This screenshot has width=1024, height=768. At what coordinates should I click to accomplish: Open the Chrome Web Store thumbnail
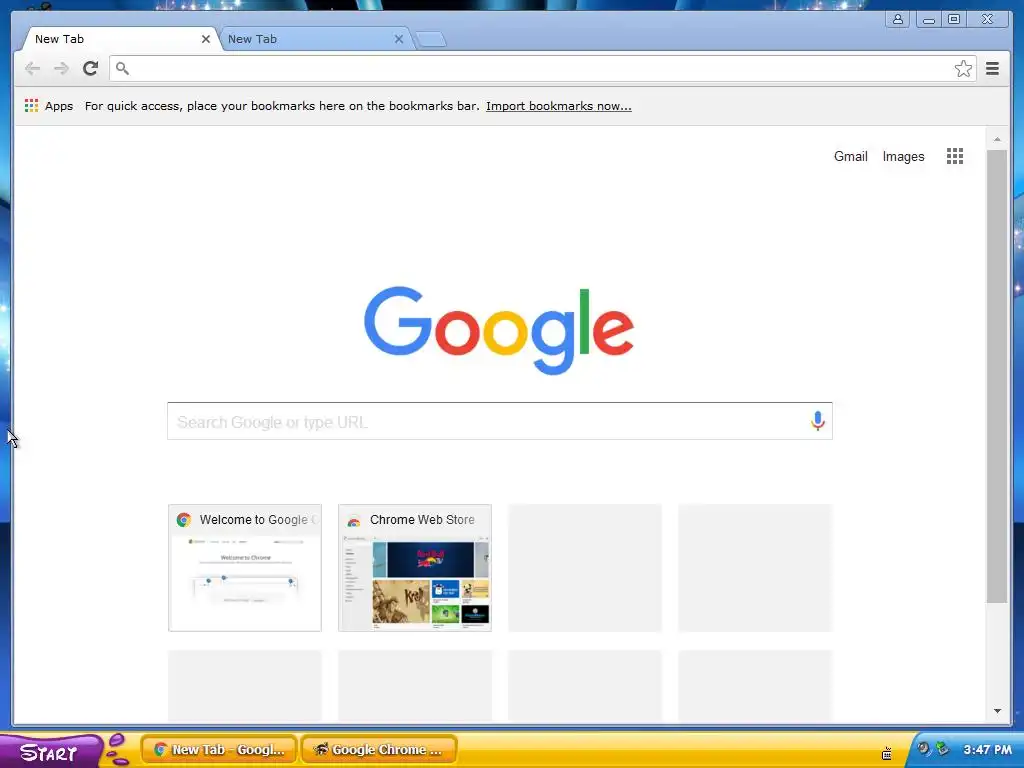click(x=415, y=568)
